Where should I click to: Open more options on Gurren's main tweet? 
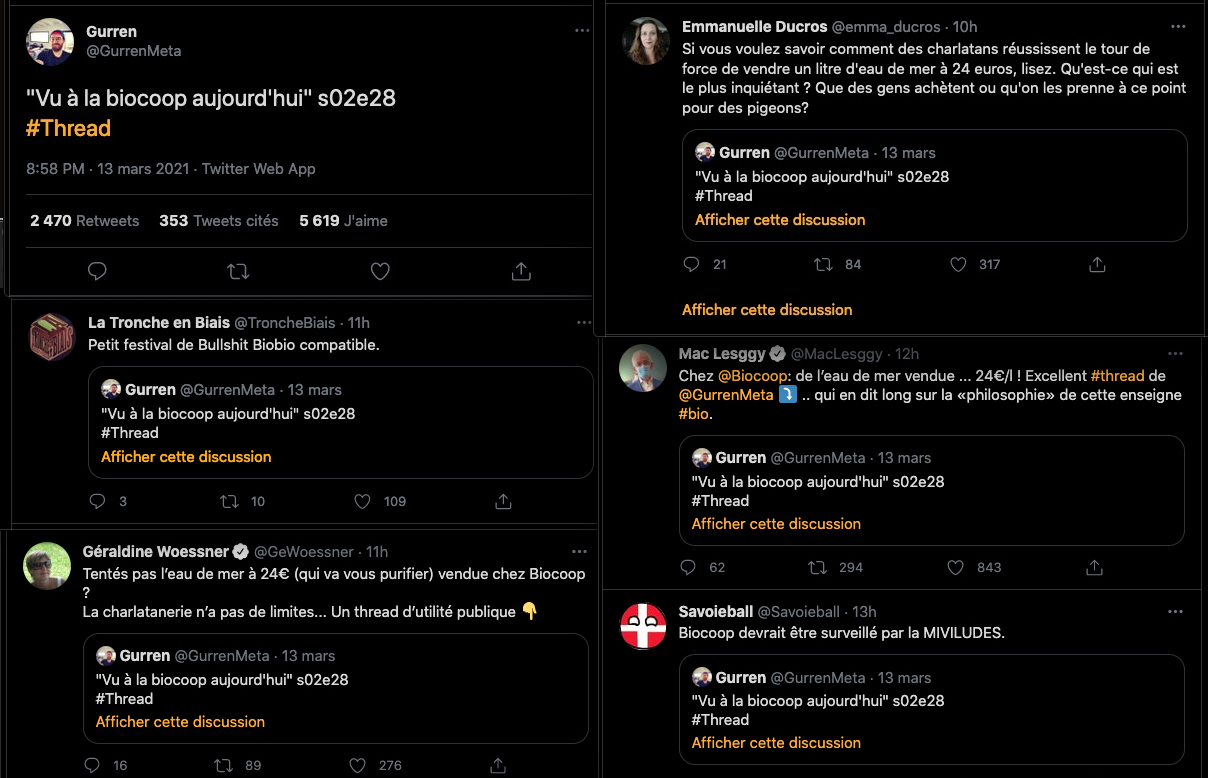point(582,31)
